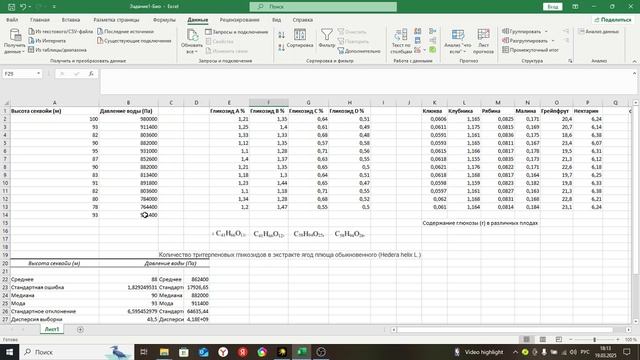640x360 pixels.
Task: Open Последние источники
Action: (125, 31)
